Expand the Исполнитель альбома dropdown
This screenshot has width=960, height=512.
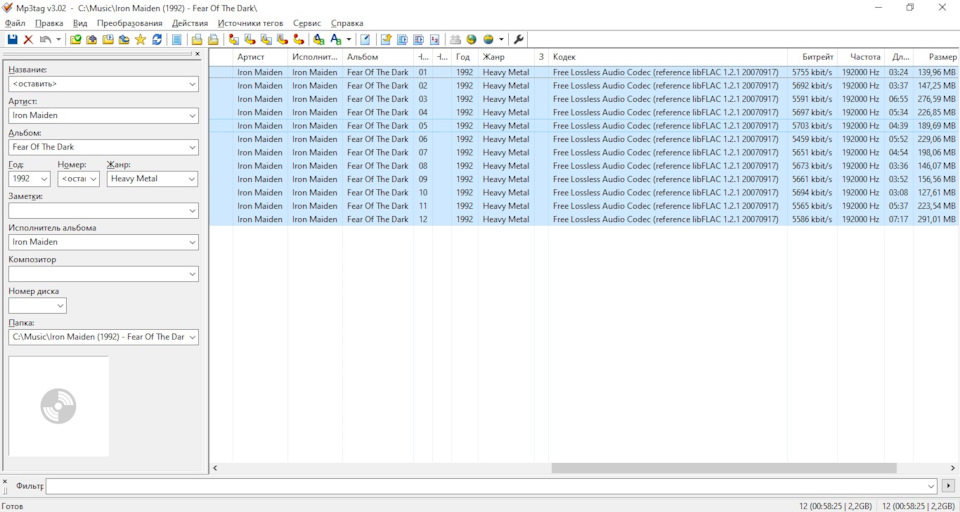click(x=193, y=242)
